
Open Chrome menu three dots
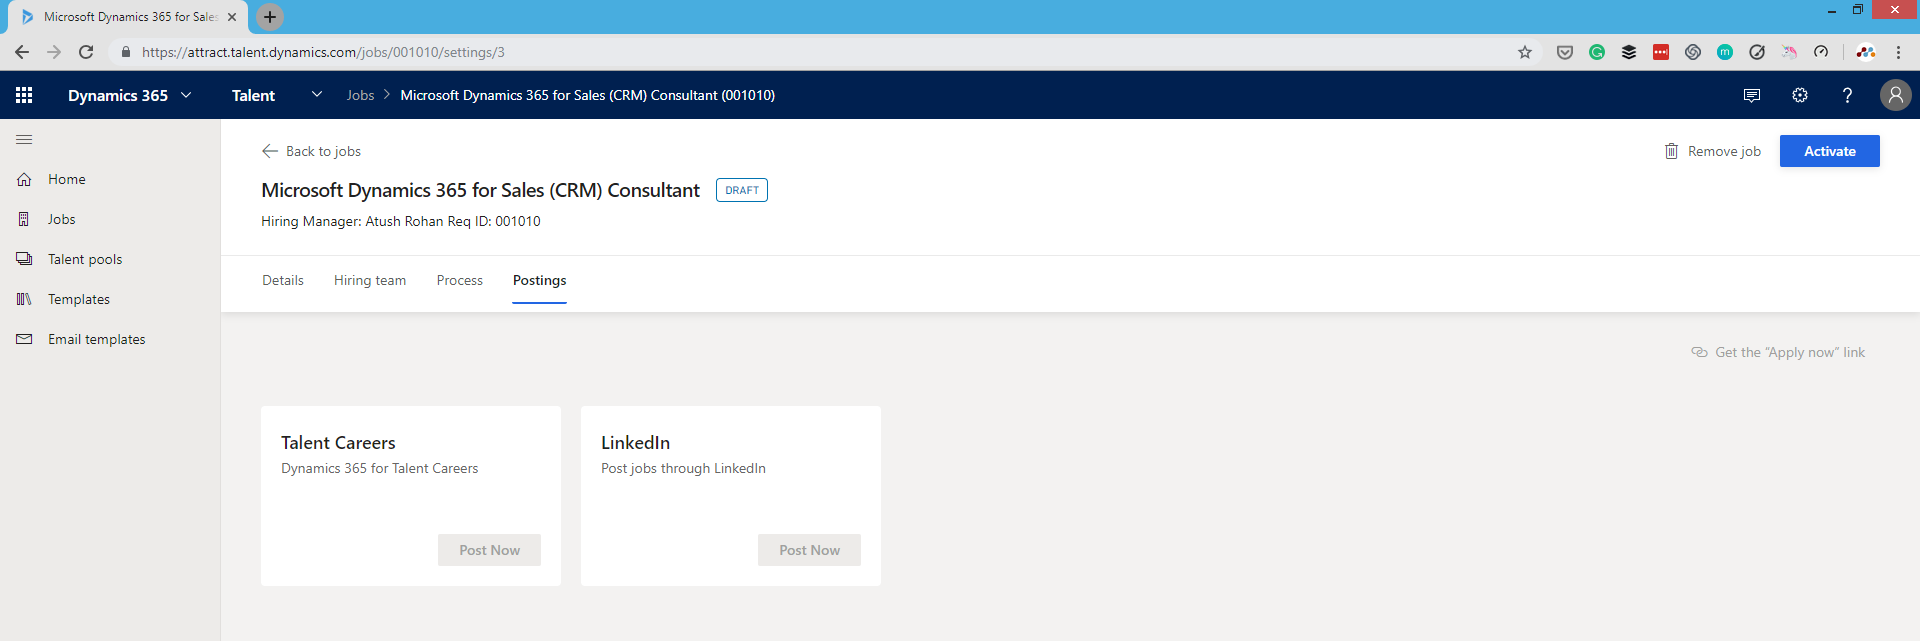click(x=1898, y=52)
